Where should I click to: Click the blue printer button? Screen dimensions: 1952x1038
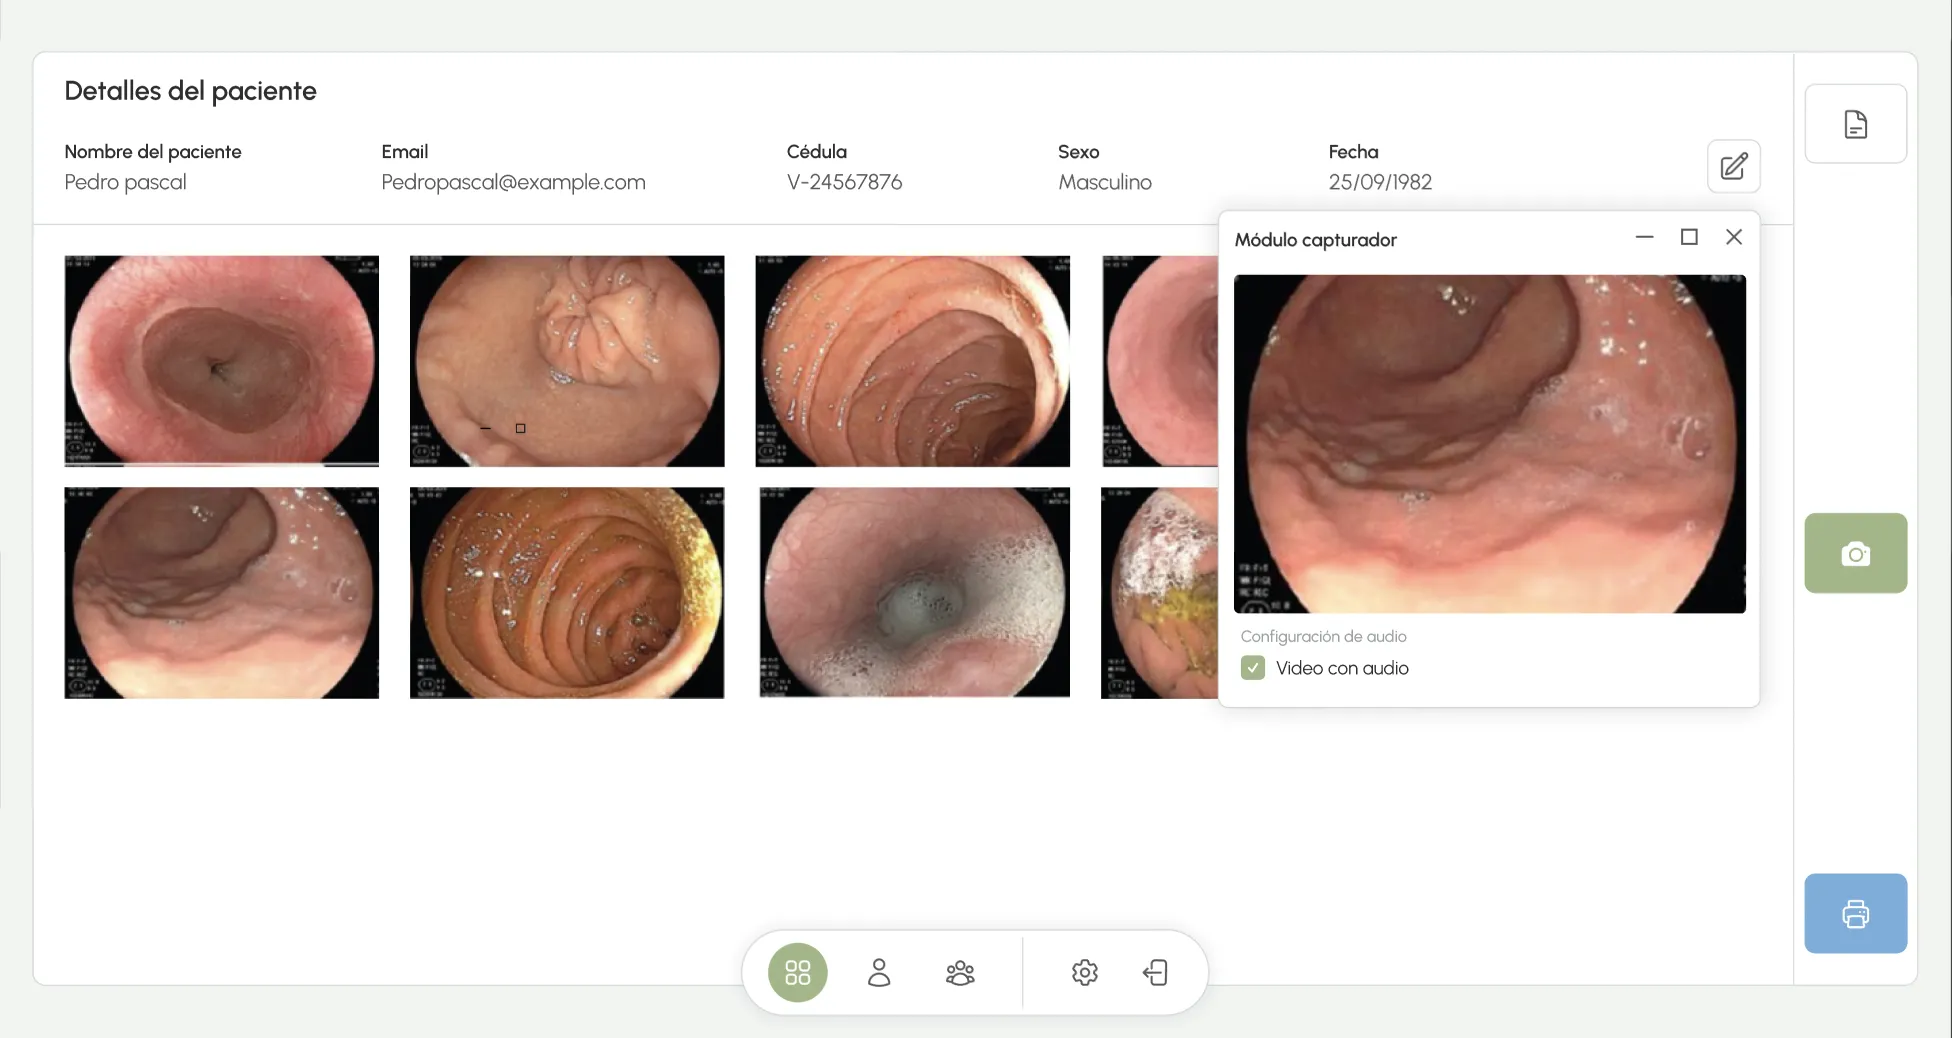tap(1855, 913)
